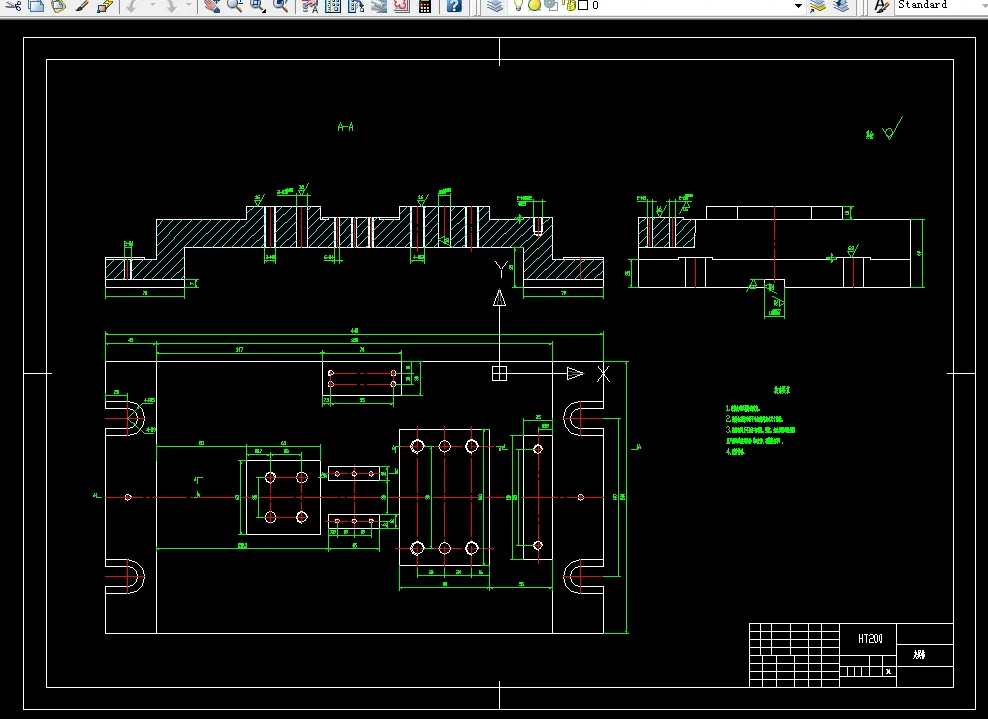Image resolution: width=988 pixels, height=719 pixels.
Task: Open the Undo history dropdown arrow
Action: click(x=152, y=6)
